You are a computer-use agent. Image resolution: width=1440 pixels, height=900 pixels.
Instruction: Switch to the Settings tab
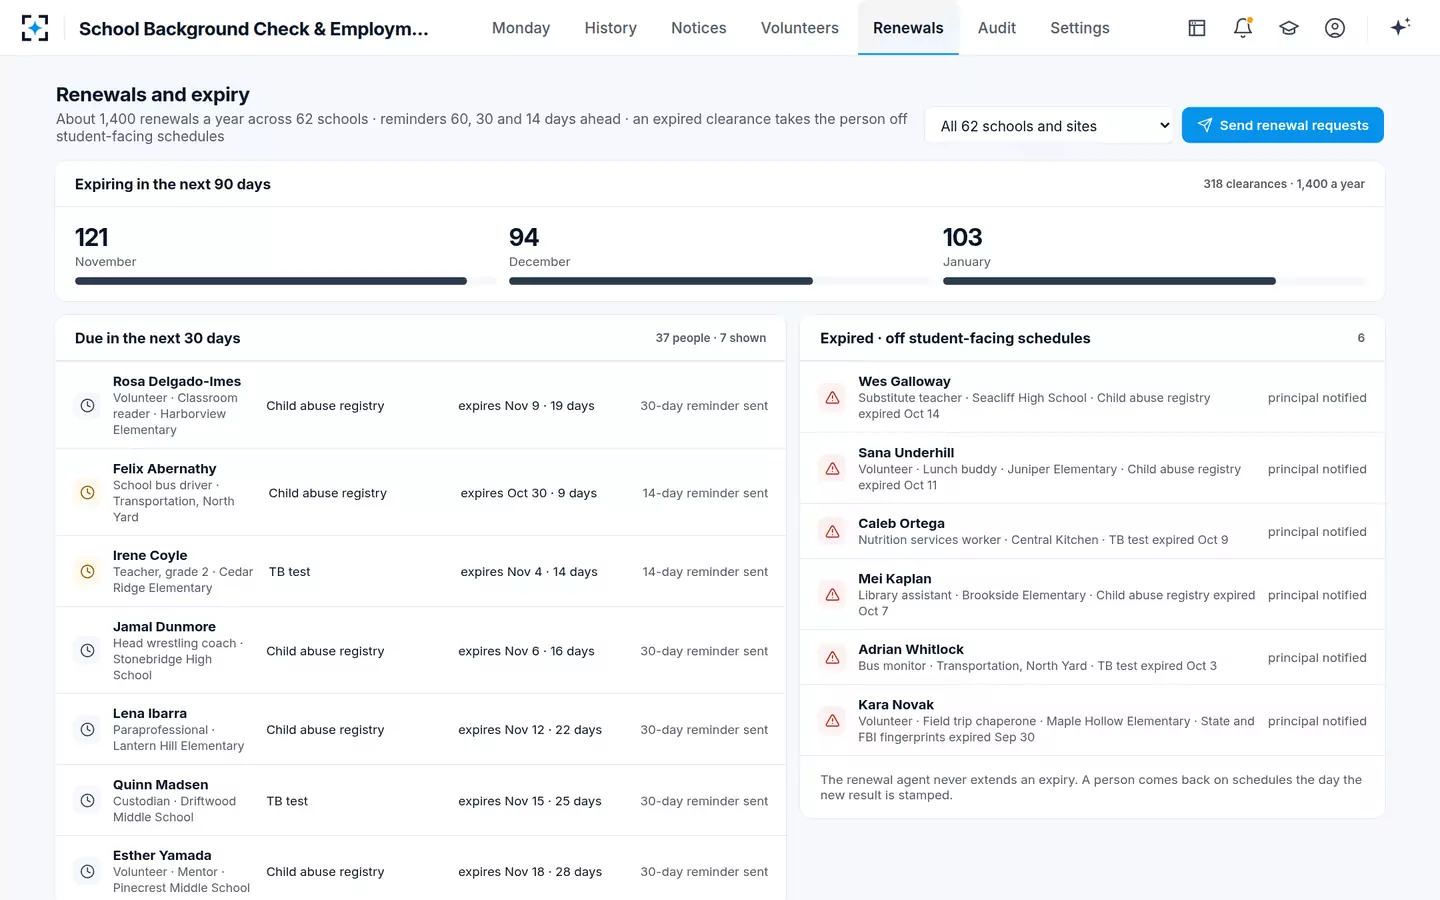(x=1080, y=28)
